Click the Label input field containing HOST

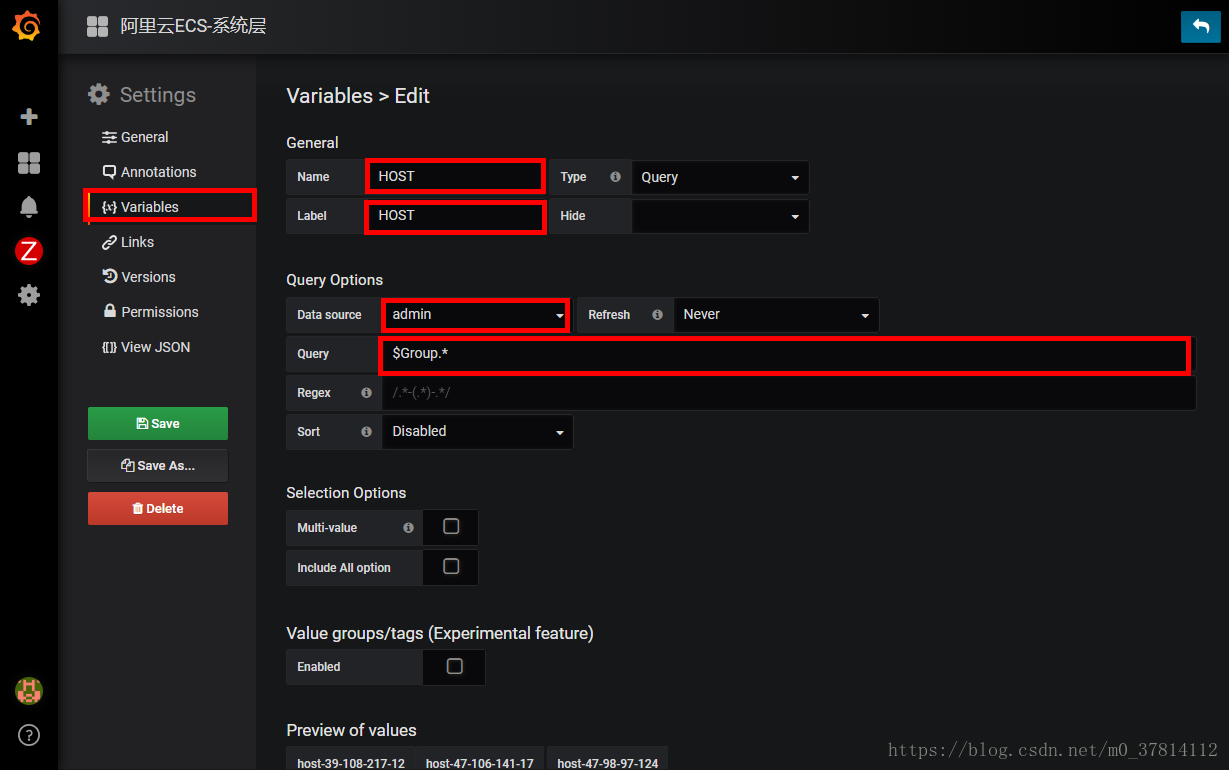tap(455, 216)
